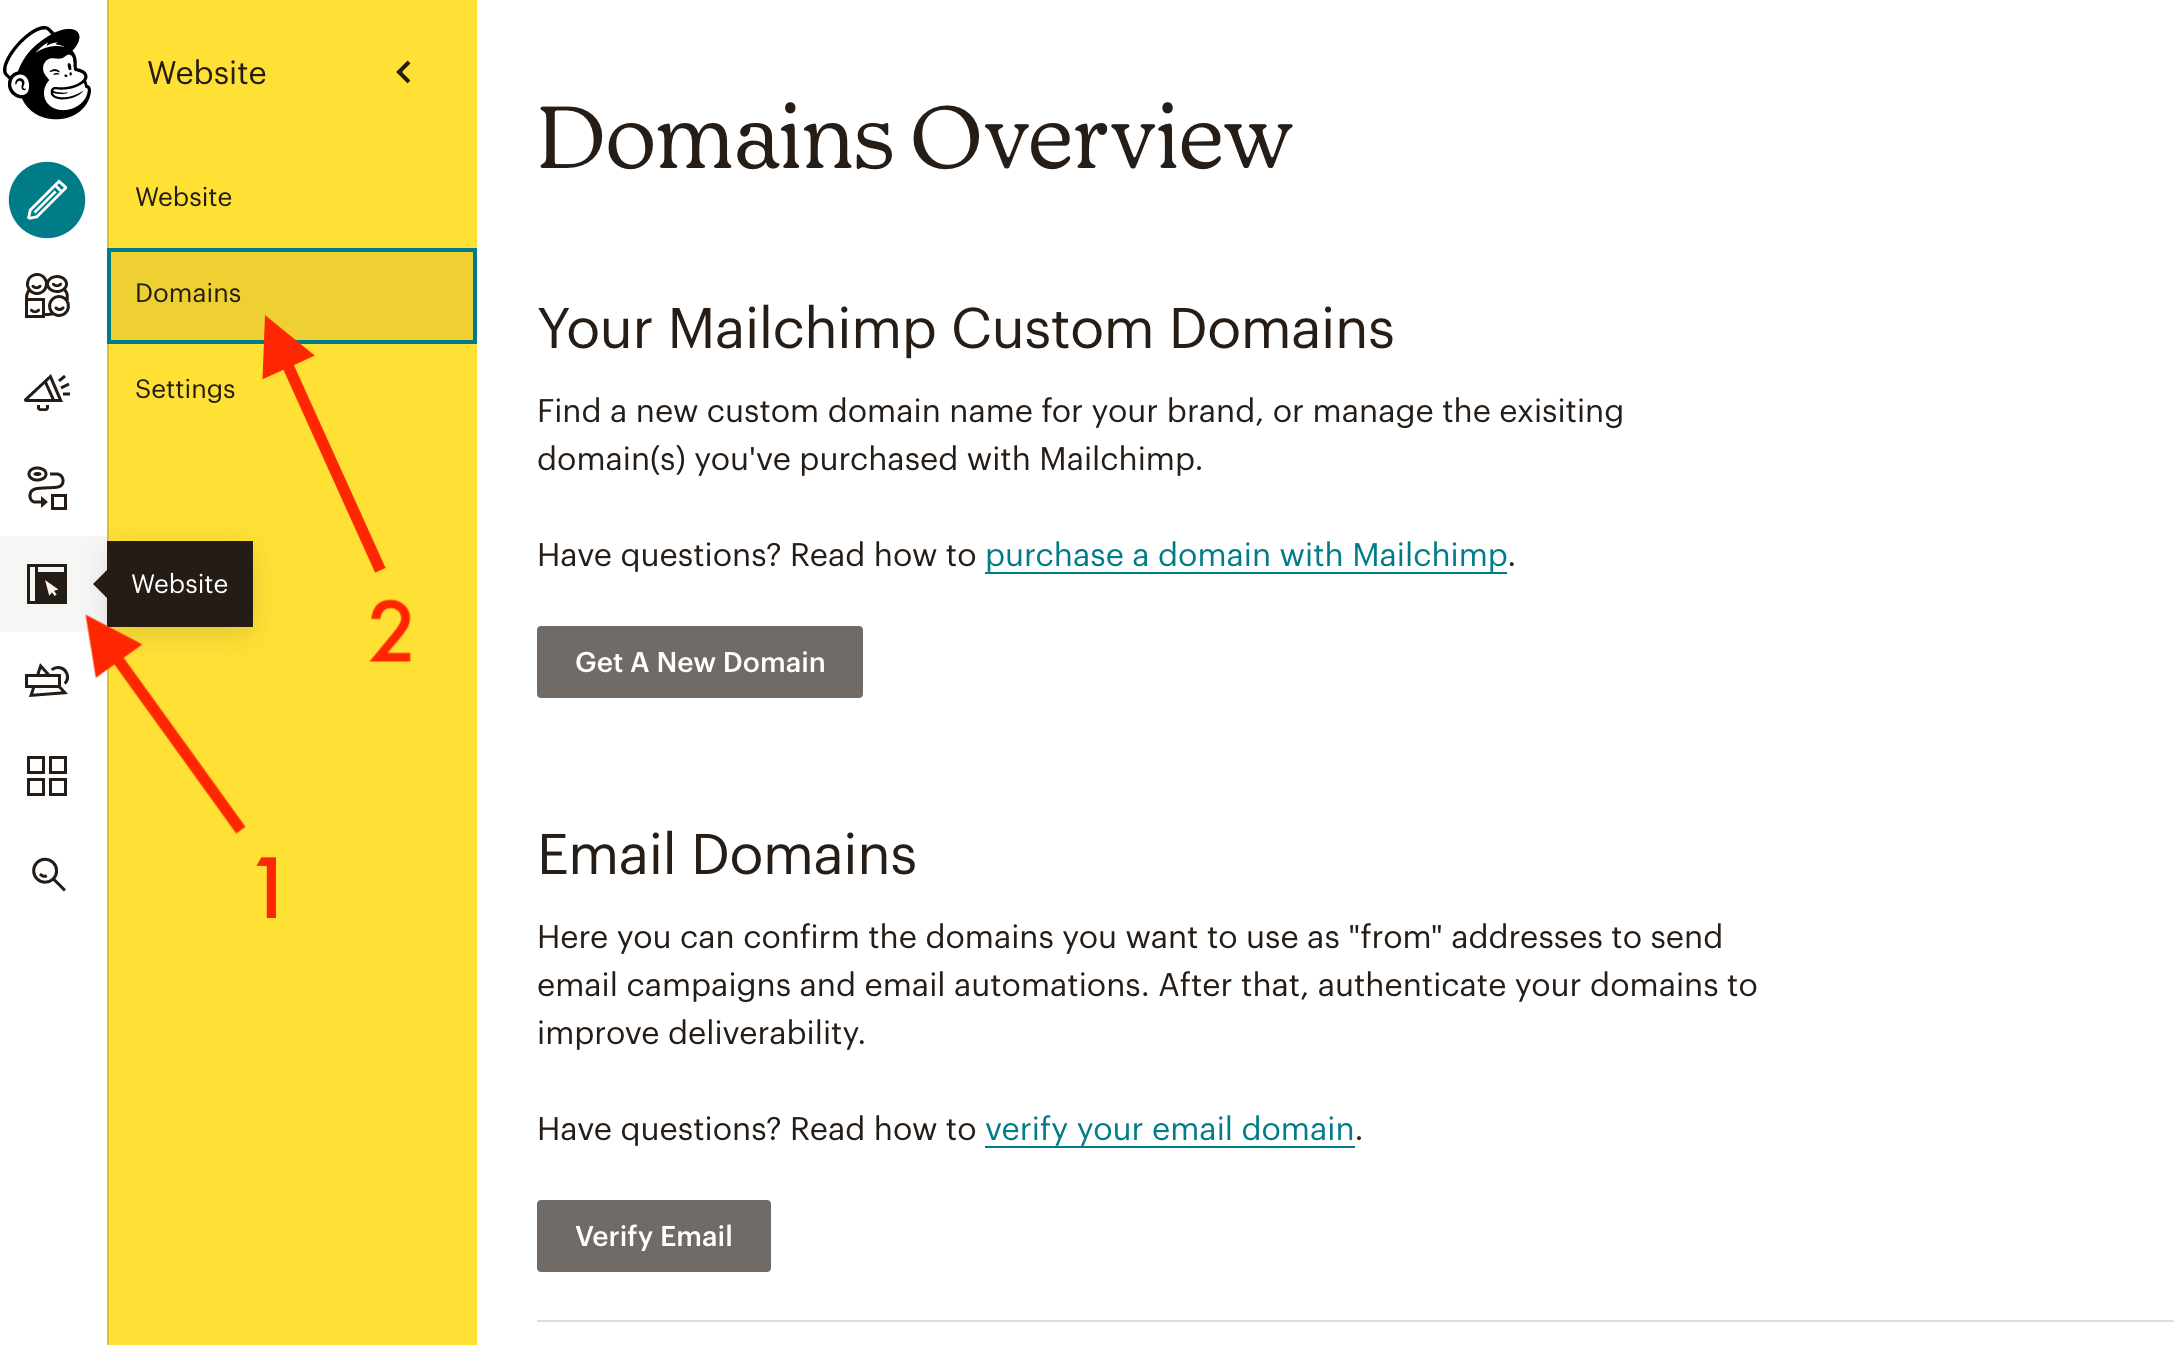Click the Mailchimp Freddie icon
This screenshot has width=2174, height=1345.
pyautogui.click(x=45, y=71)
